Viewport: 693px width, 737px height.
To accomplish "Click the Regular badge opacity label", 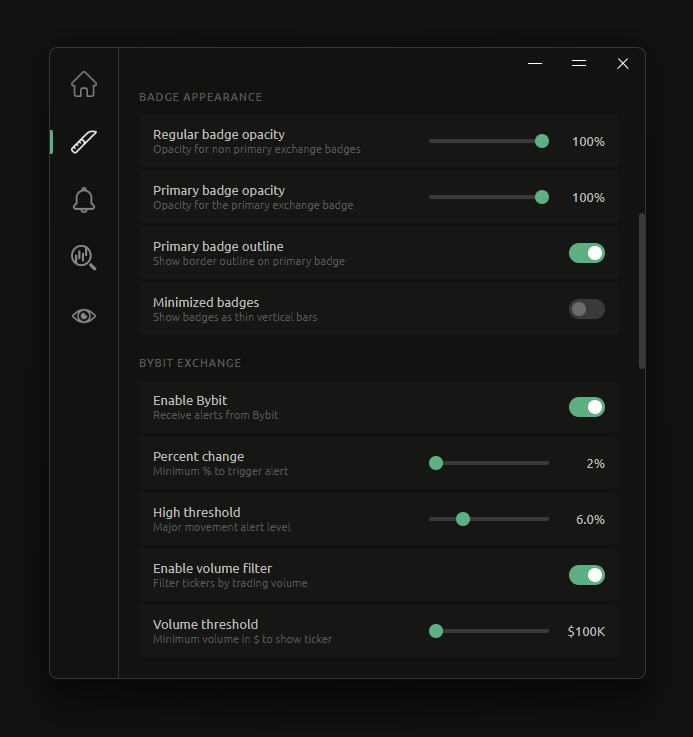I will pos(219,134).
